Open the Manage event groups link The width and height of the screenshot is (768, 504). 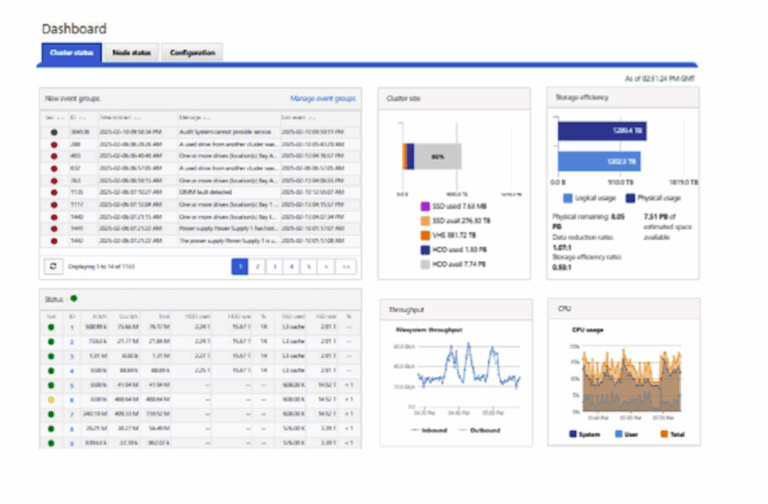tap(322, 99)
